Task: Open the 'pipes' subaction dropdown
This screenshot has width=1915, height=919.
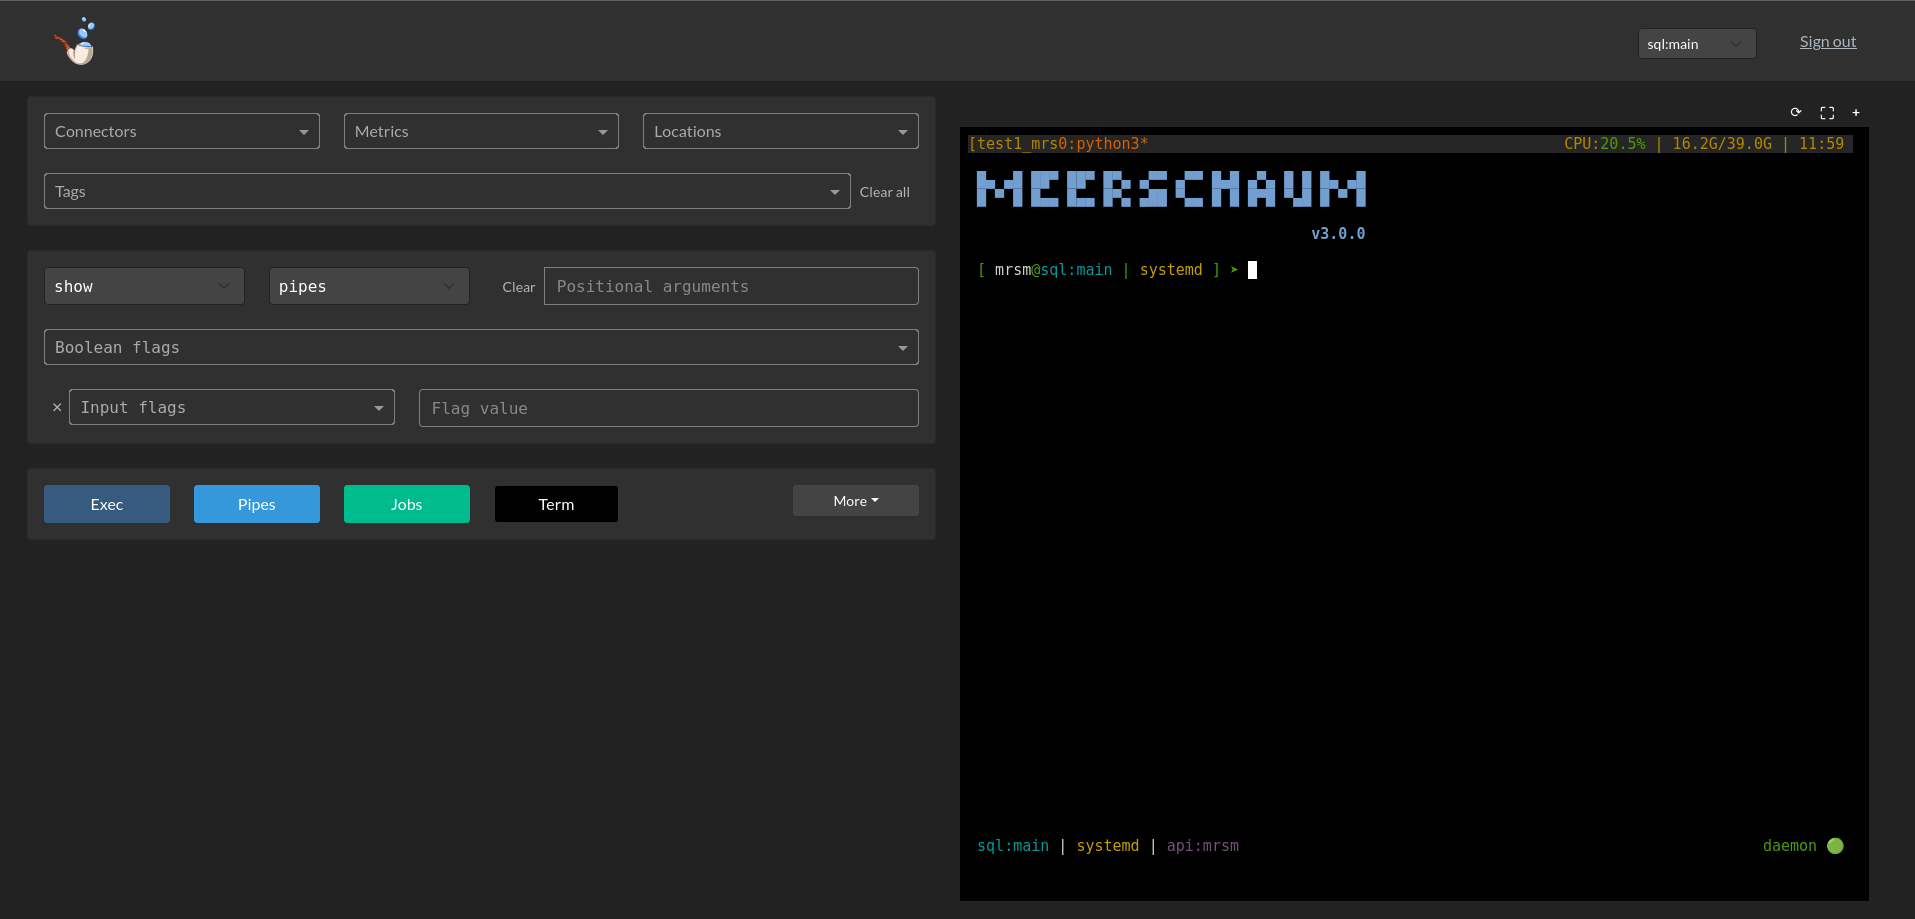Action: [369, 286]
